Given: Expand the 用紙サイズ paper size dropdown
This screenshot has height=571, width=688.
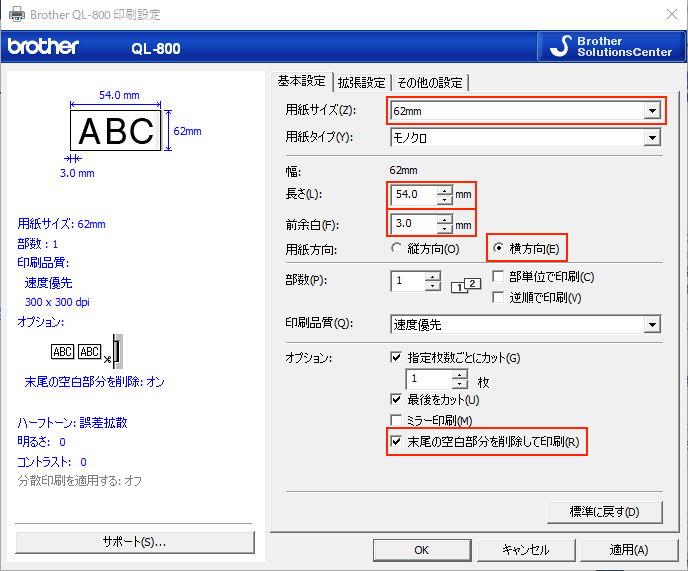Looking at the screenshot, I should (652, 110).
